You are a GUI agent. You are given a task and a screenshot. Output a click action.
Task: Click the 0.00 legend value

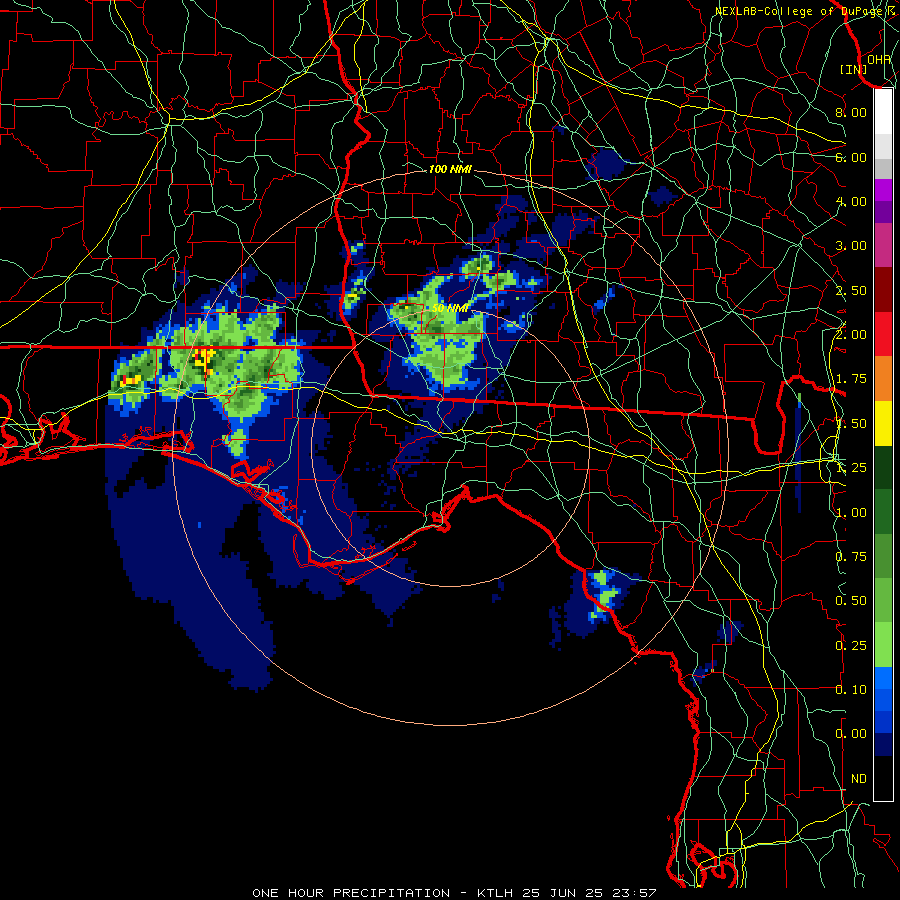(851, 734)
